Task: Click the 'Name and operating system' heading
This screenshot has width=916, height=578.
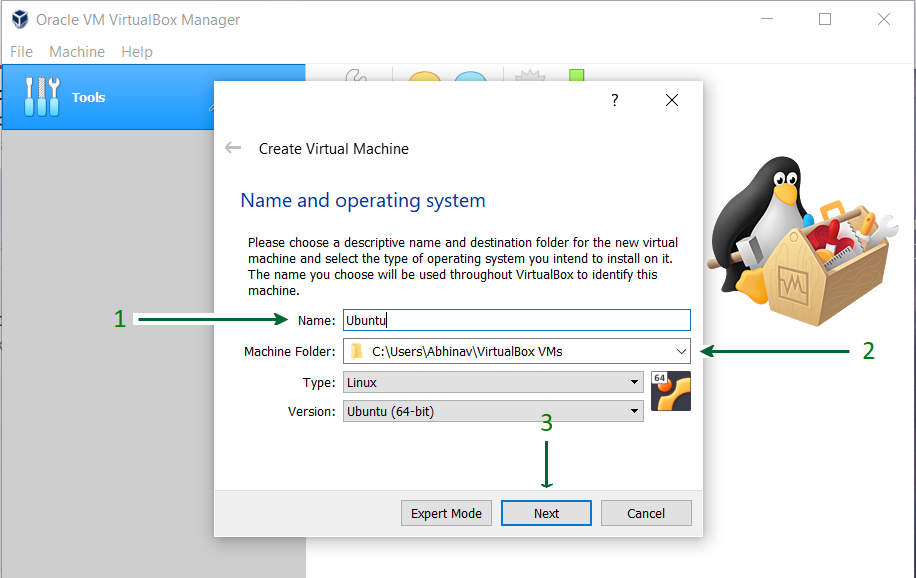Action: click(x=363, y=200)
